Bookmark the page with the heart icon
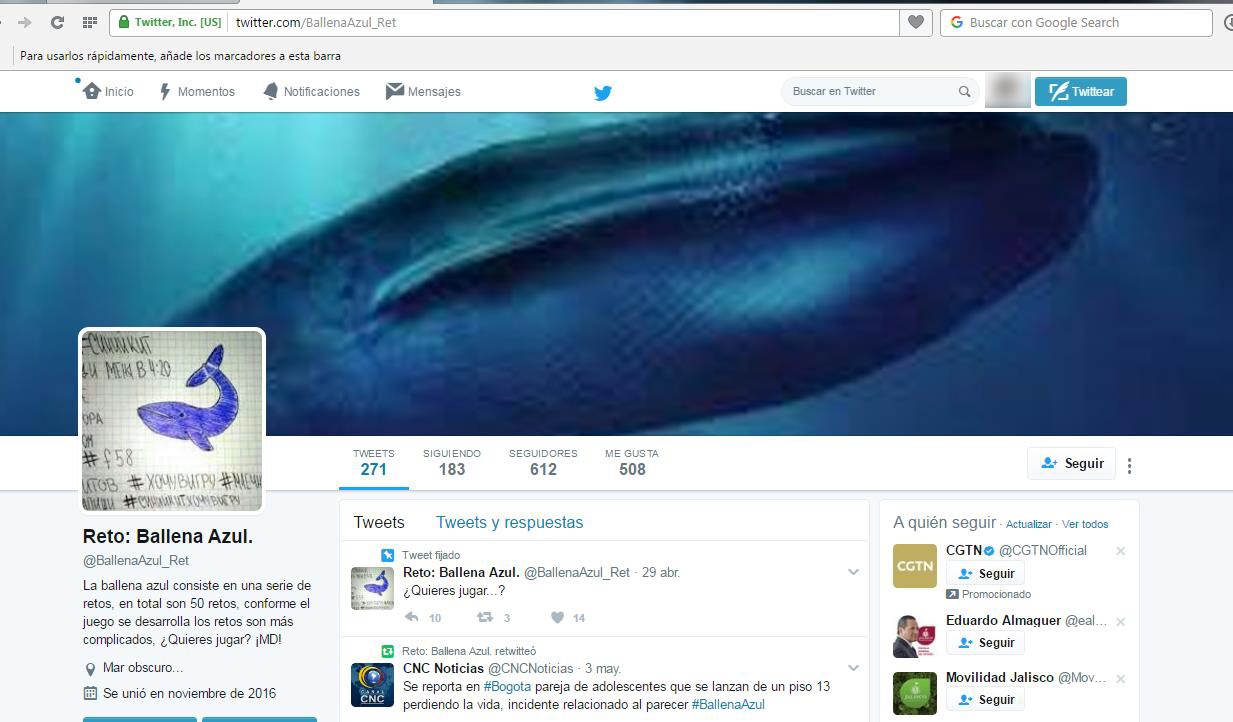Image resolution: width=1233 pixels, height=722 pixels. (916, 22)
